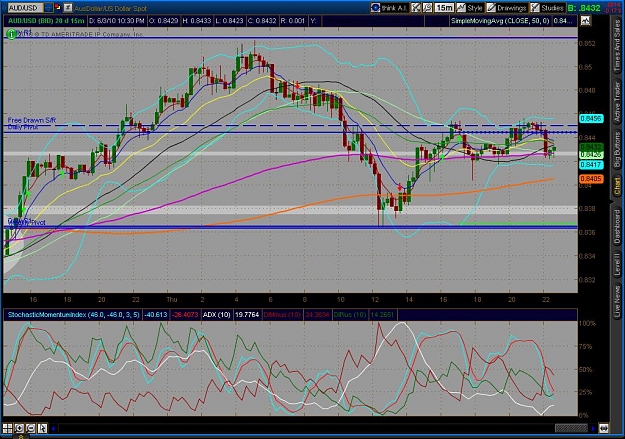Click the 0.8456 cyan price bubble

point(591,118)
